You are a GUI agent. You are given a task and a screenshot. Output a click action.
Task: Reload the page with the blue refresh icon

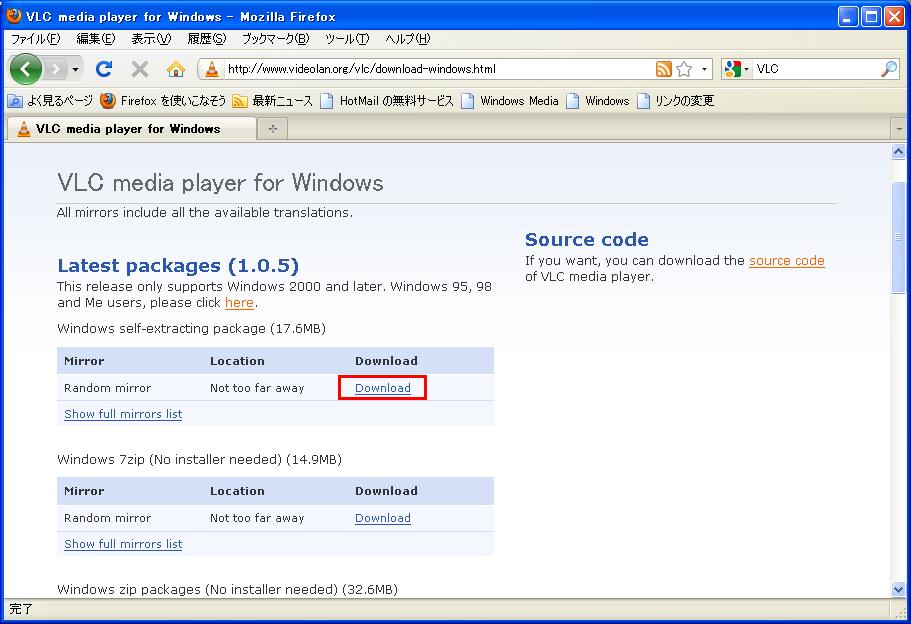104,69
